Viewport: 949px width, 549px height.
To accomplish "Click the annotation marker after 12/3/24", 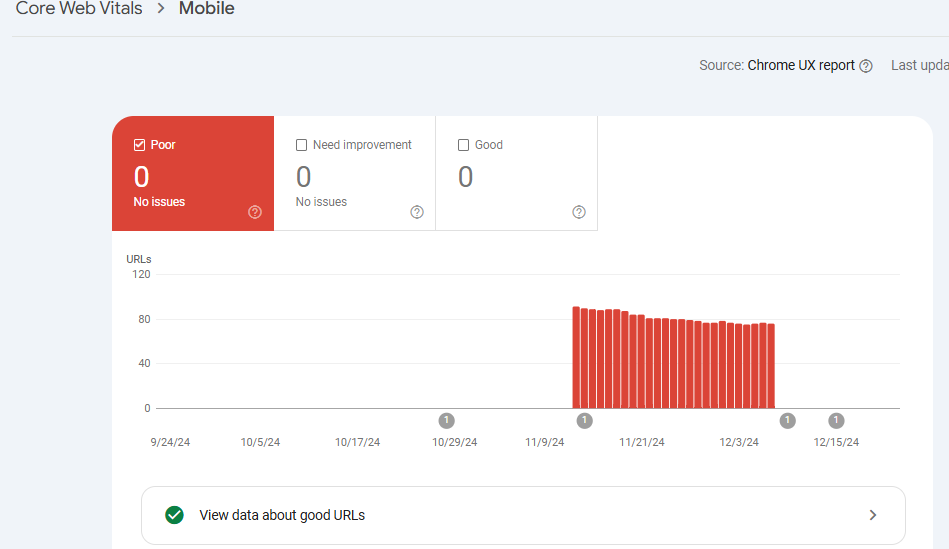I will pyautogui.click(x=787, y=420).
